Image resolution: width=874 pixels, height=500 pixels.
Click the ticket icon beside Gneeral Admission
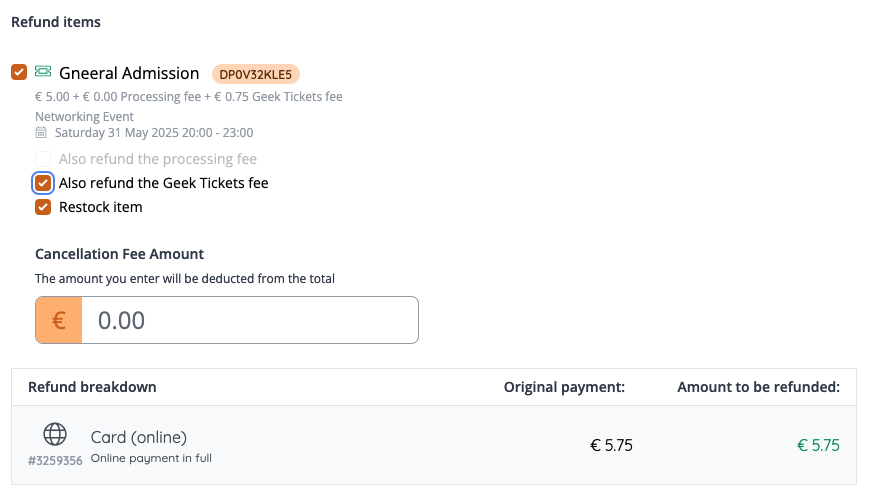tap(43, 72)
